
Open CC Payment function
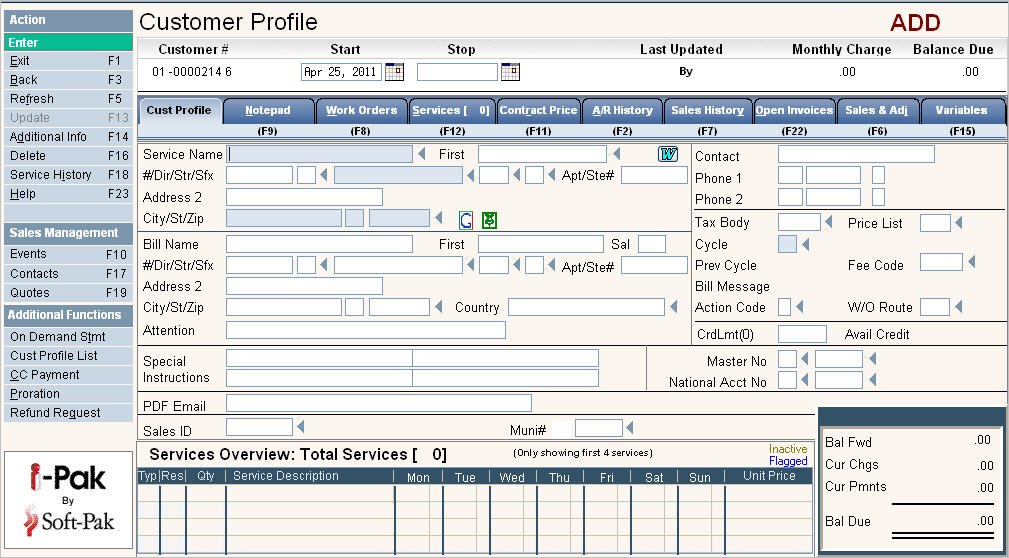(68, 375)
